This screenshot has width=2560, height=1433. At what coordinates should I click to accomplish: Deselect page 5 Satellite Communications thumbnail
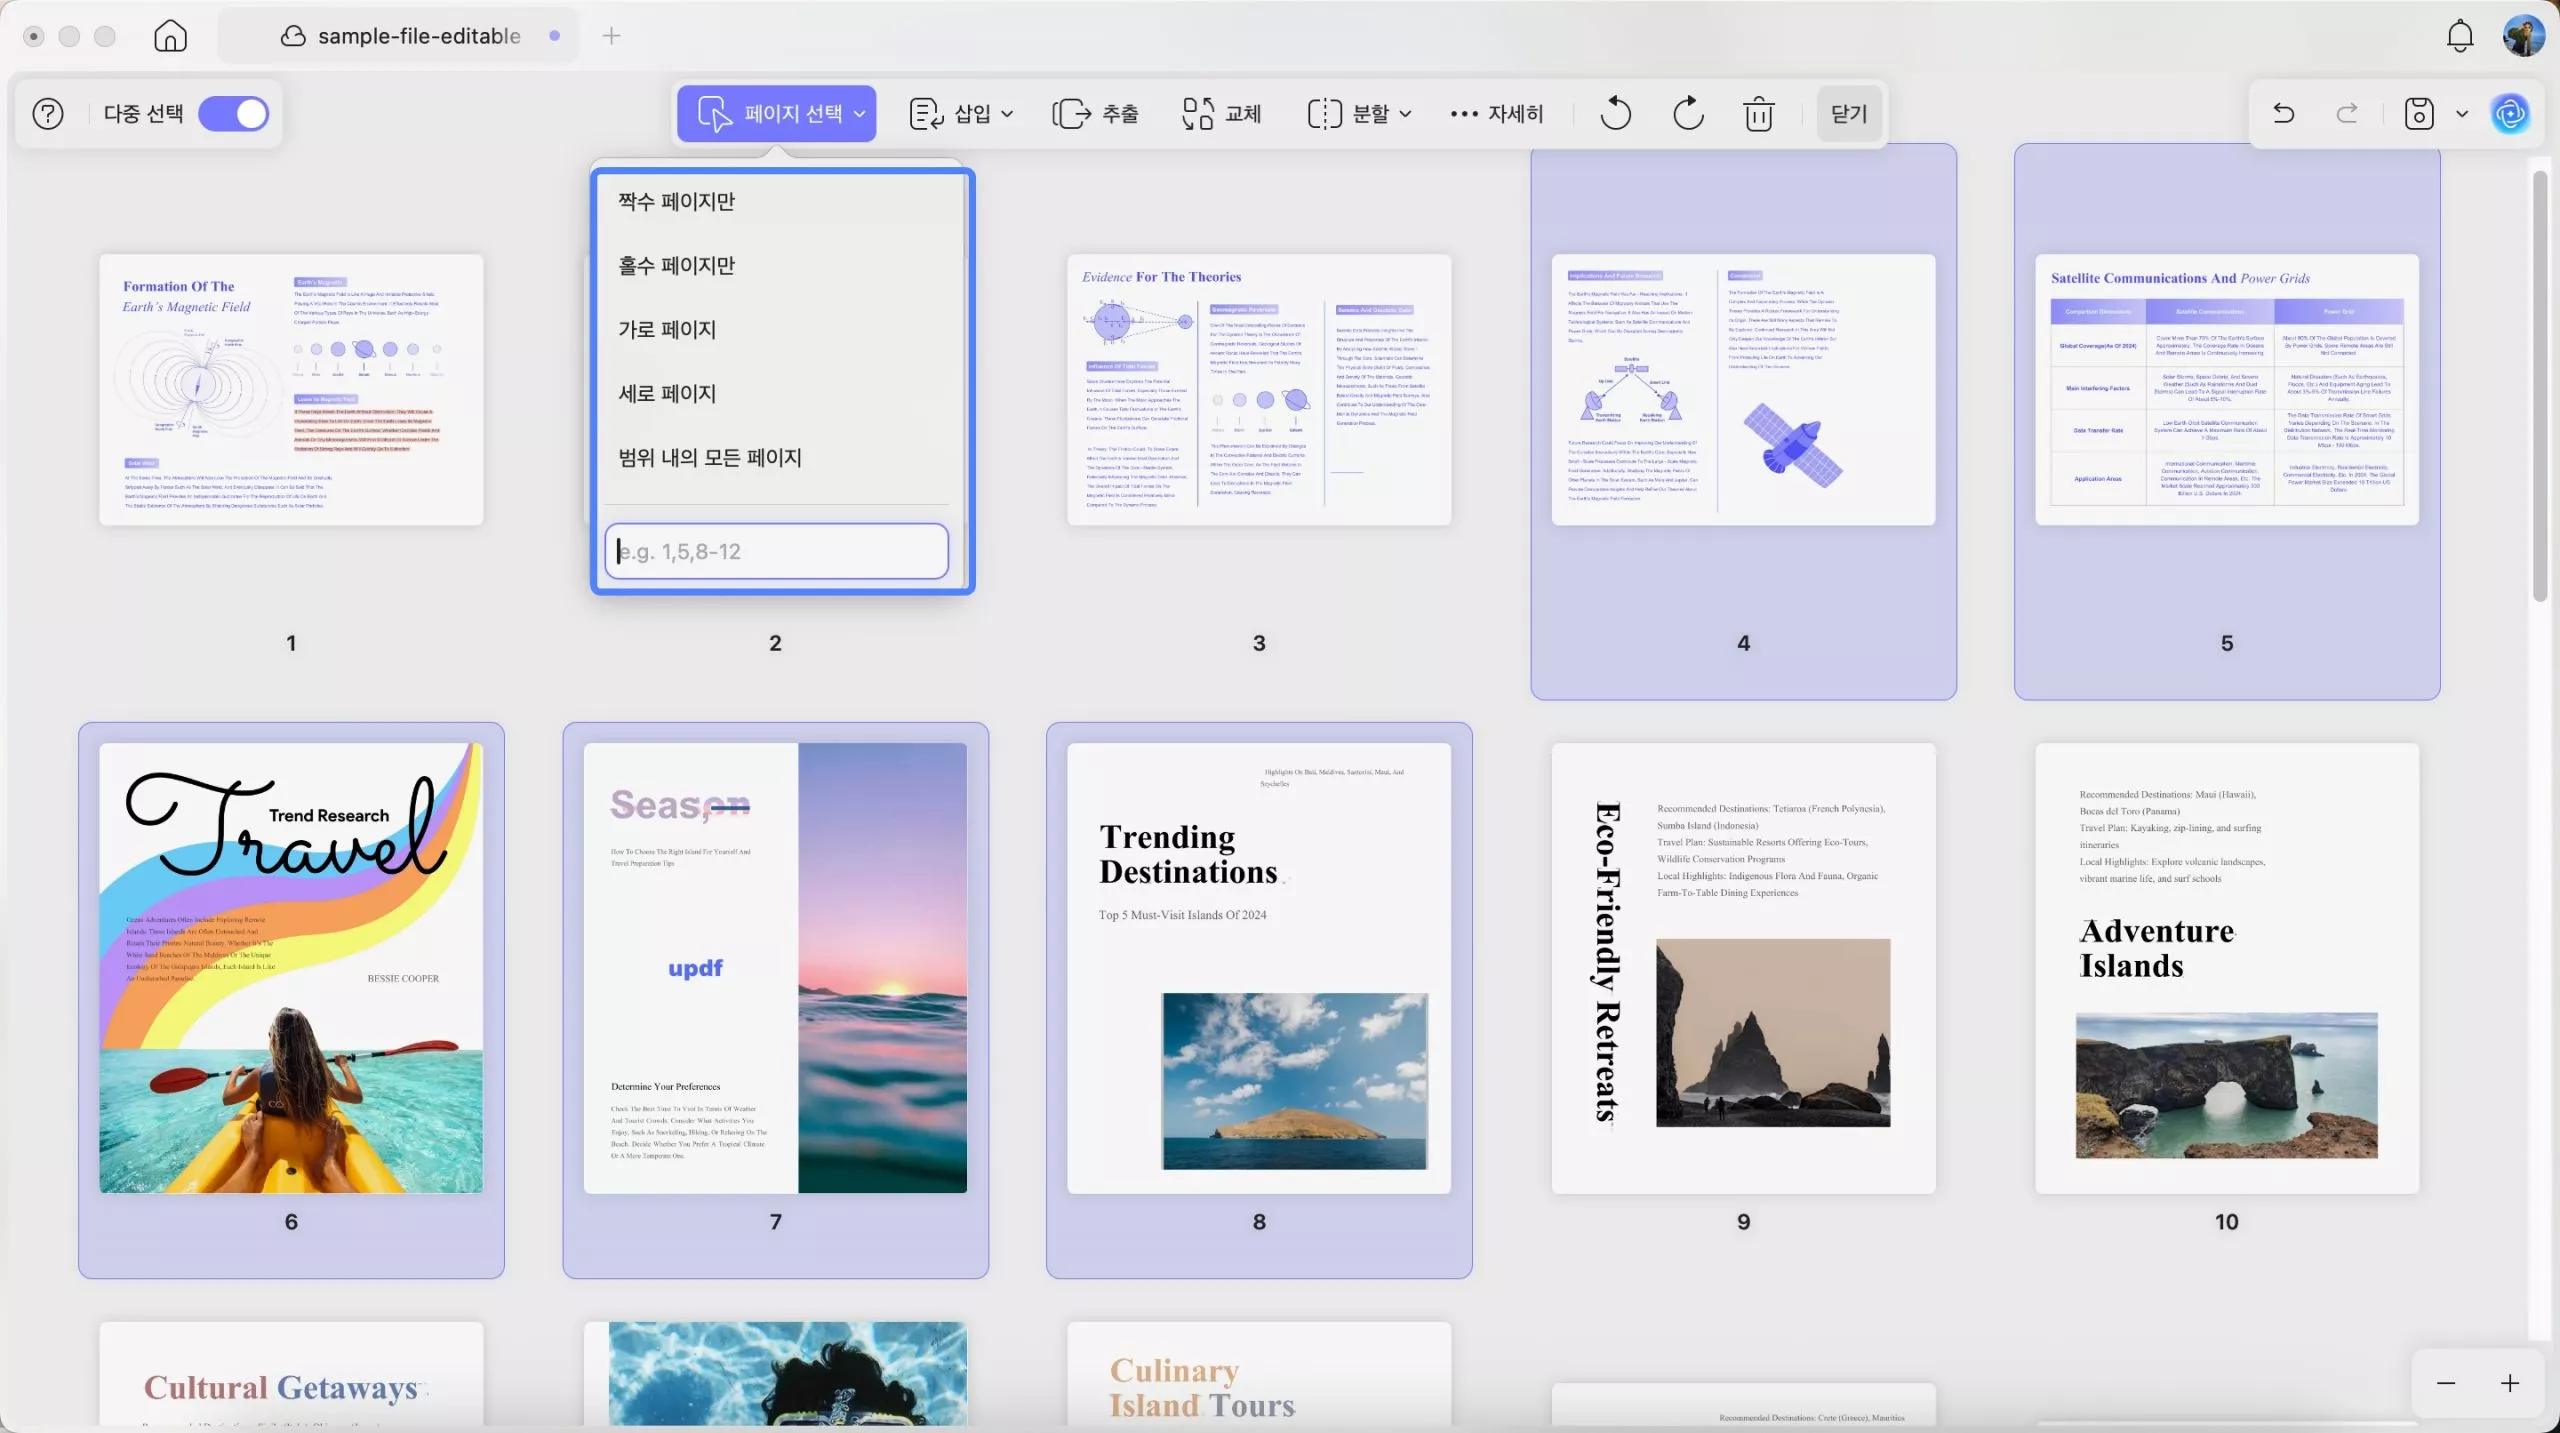(2227, 390)
